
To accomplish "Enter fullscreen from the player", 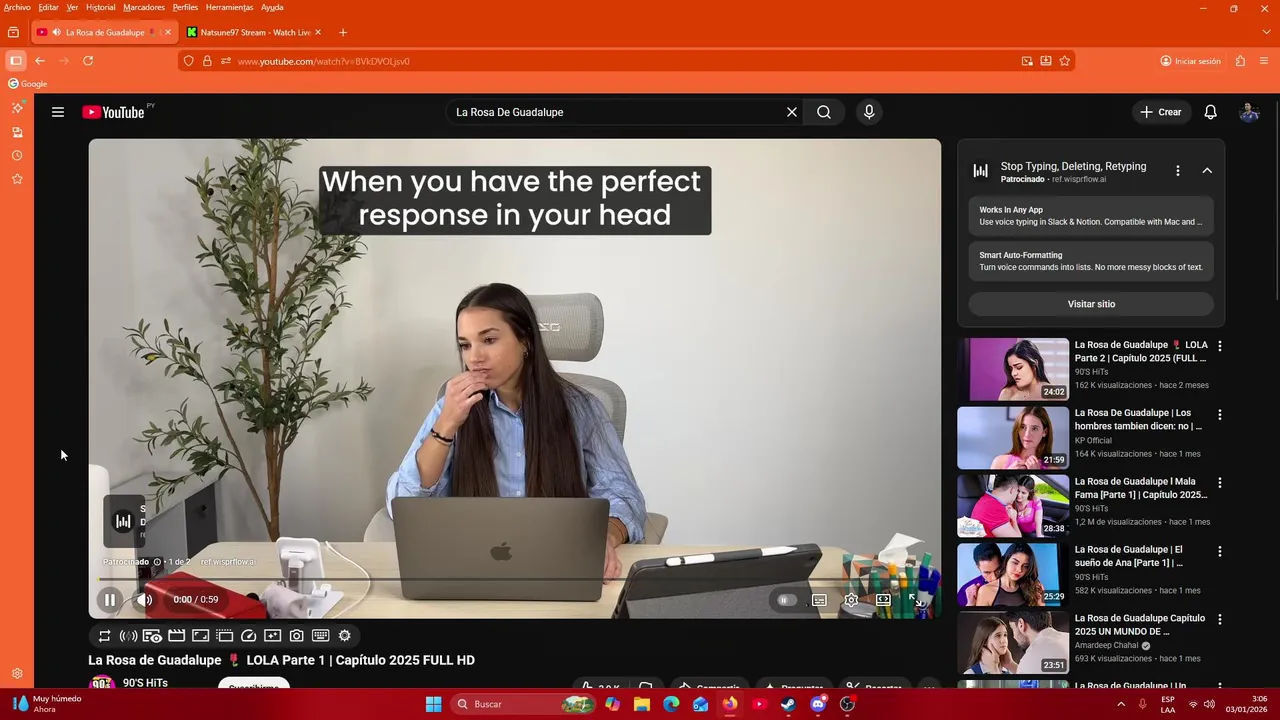I will (x=915, y=600).
